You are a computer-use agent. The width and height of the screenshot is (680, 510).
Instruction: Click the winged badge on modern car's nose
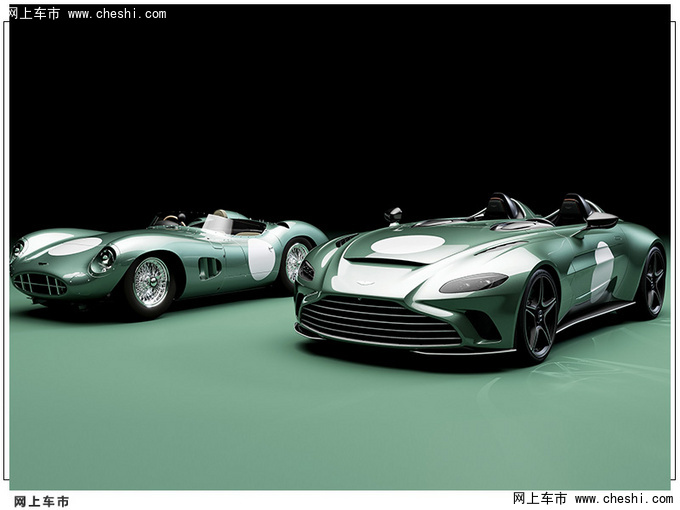pyautogui.click(x=365, y=282)
